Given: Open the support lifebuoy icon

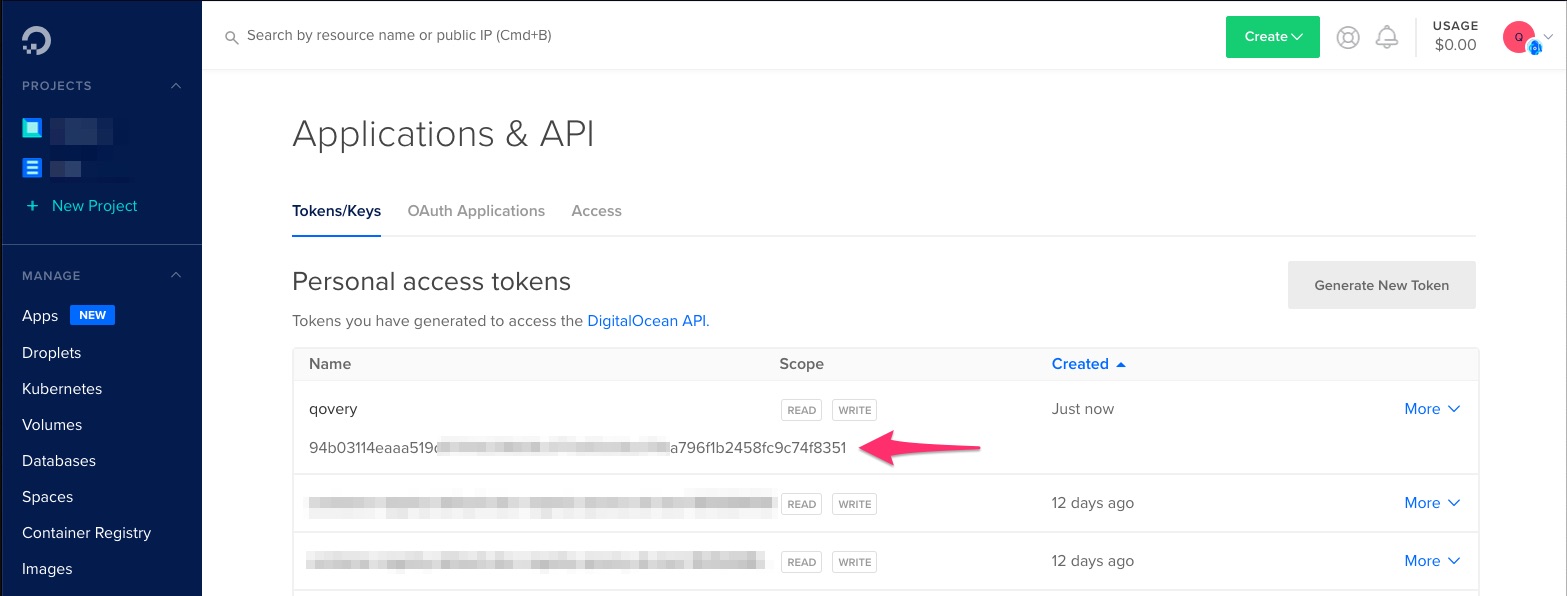Looking at the screenshot, I should tap(1348, 37).
